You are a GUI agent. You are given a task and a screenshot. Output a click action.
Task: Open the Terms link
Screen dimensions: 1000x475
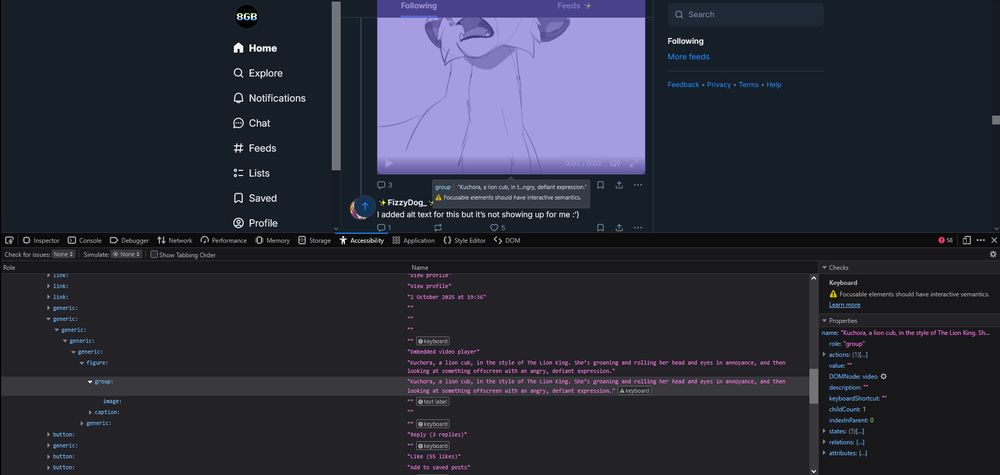coord(749,84)
